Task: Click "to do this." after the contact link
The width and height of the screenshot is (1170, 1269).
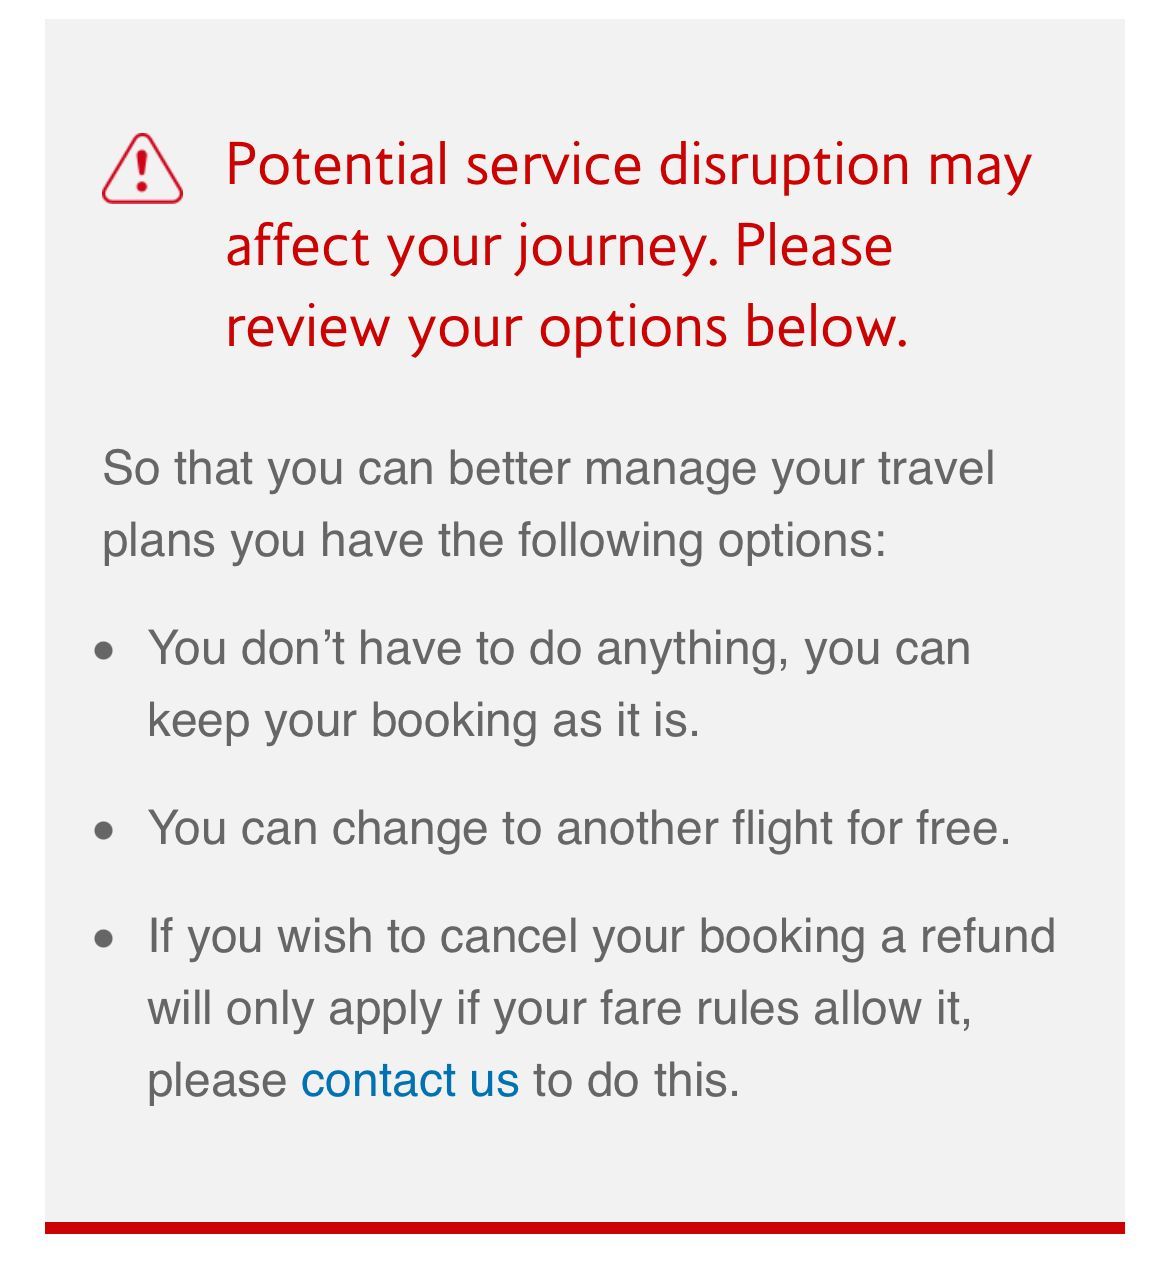Action: coord(636,1080)
